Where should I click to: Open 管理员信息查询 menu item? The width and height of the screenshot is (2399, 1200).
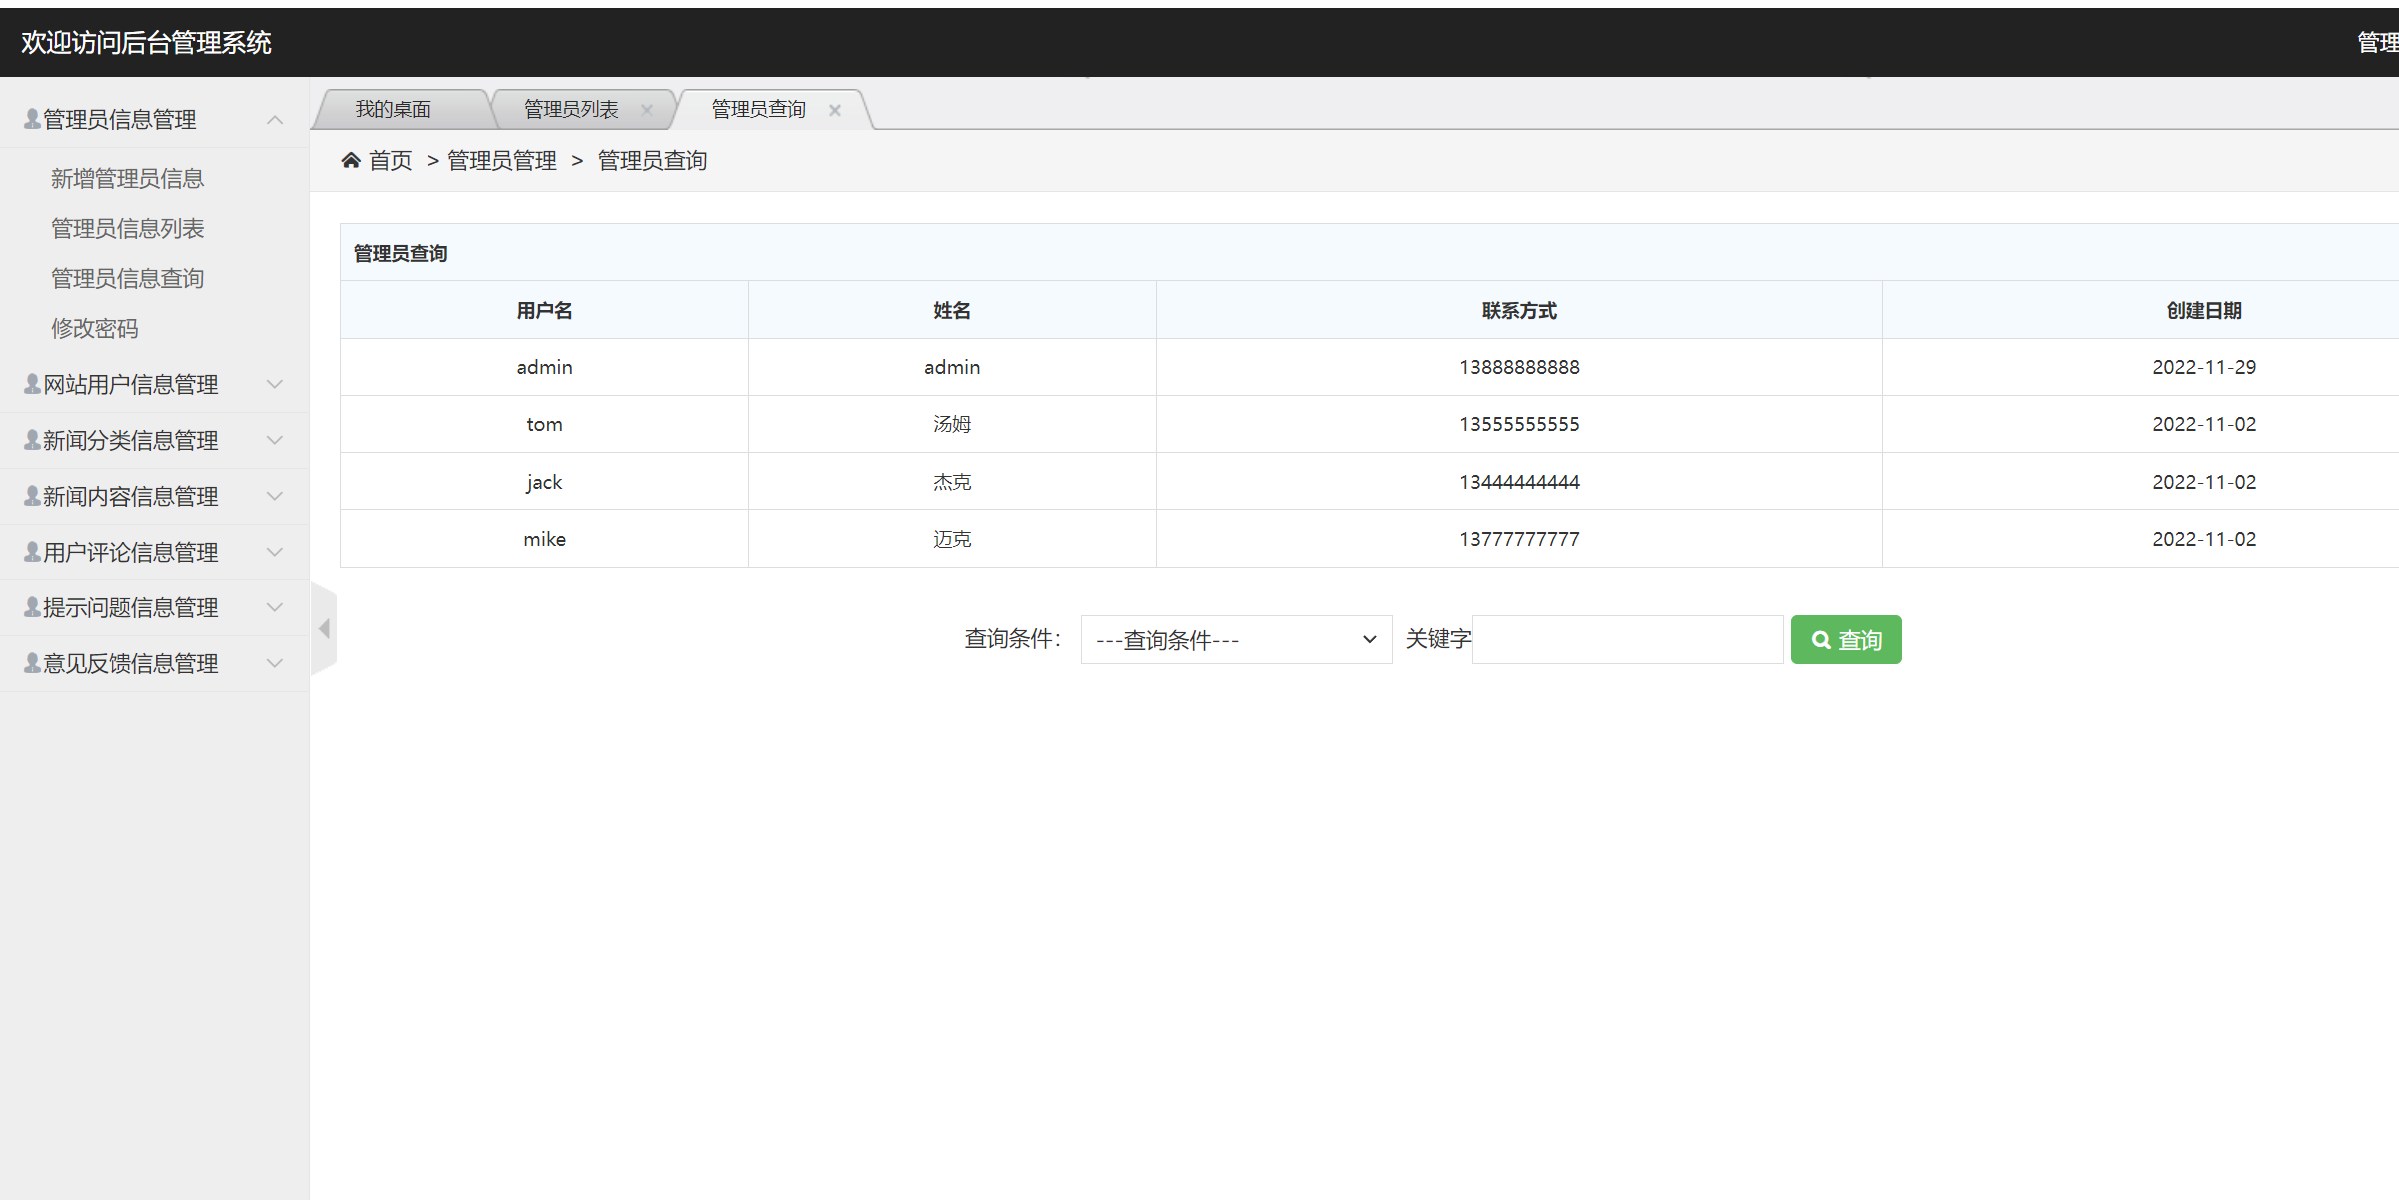[127, 278]
